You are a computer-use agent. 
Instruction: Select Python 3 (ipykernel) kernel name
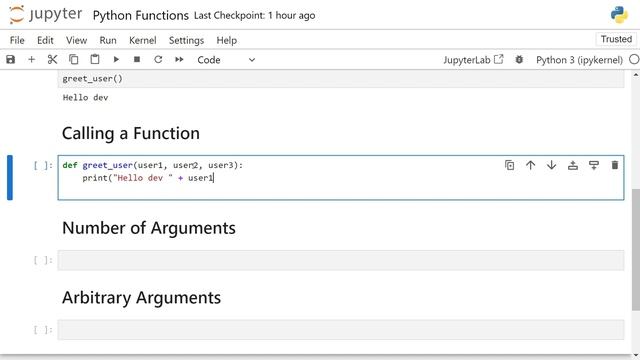[579, 60]
